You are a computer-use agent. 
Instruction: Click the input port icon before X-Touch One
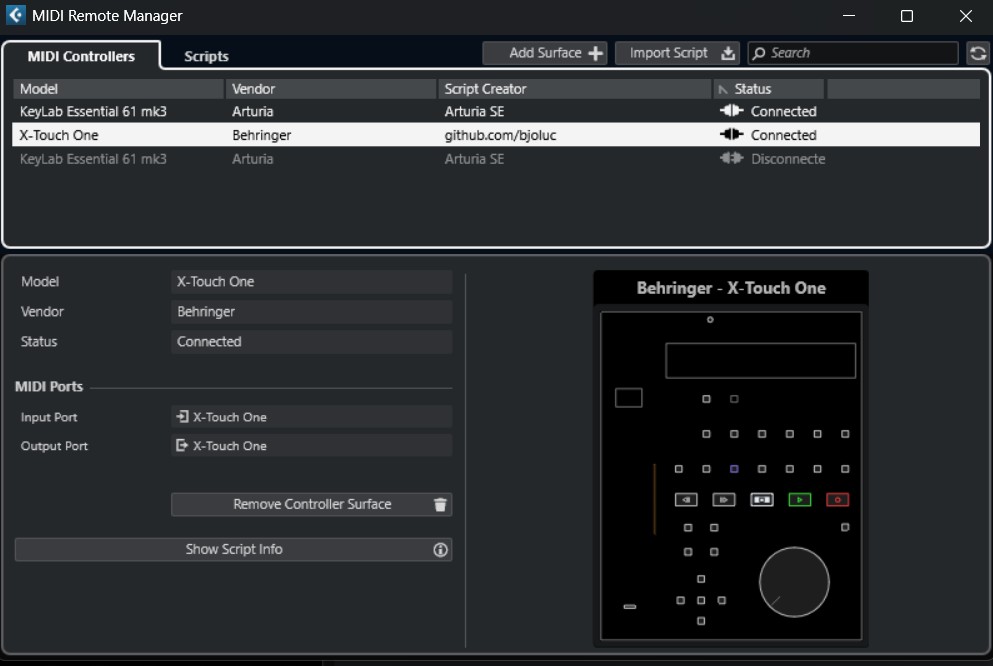pos(182,417)
